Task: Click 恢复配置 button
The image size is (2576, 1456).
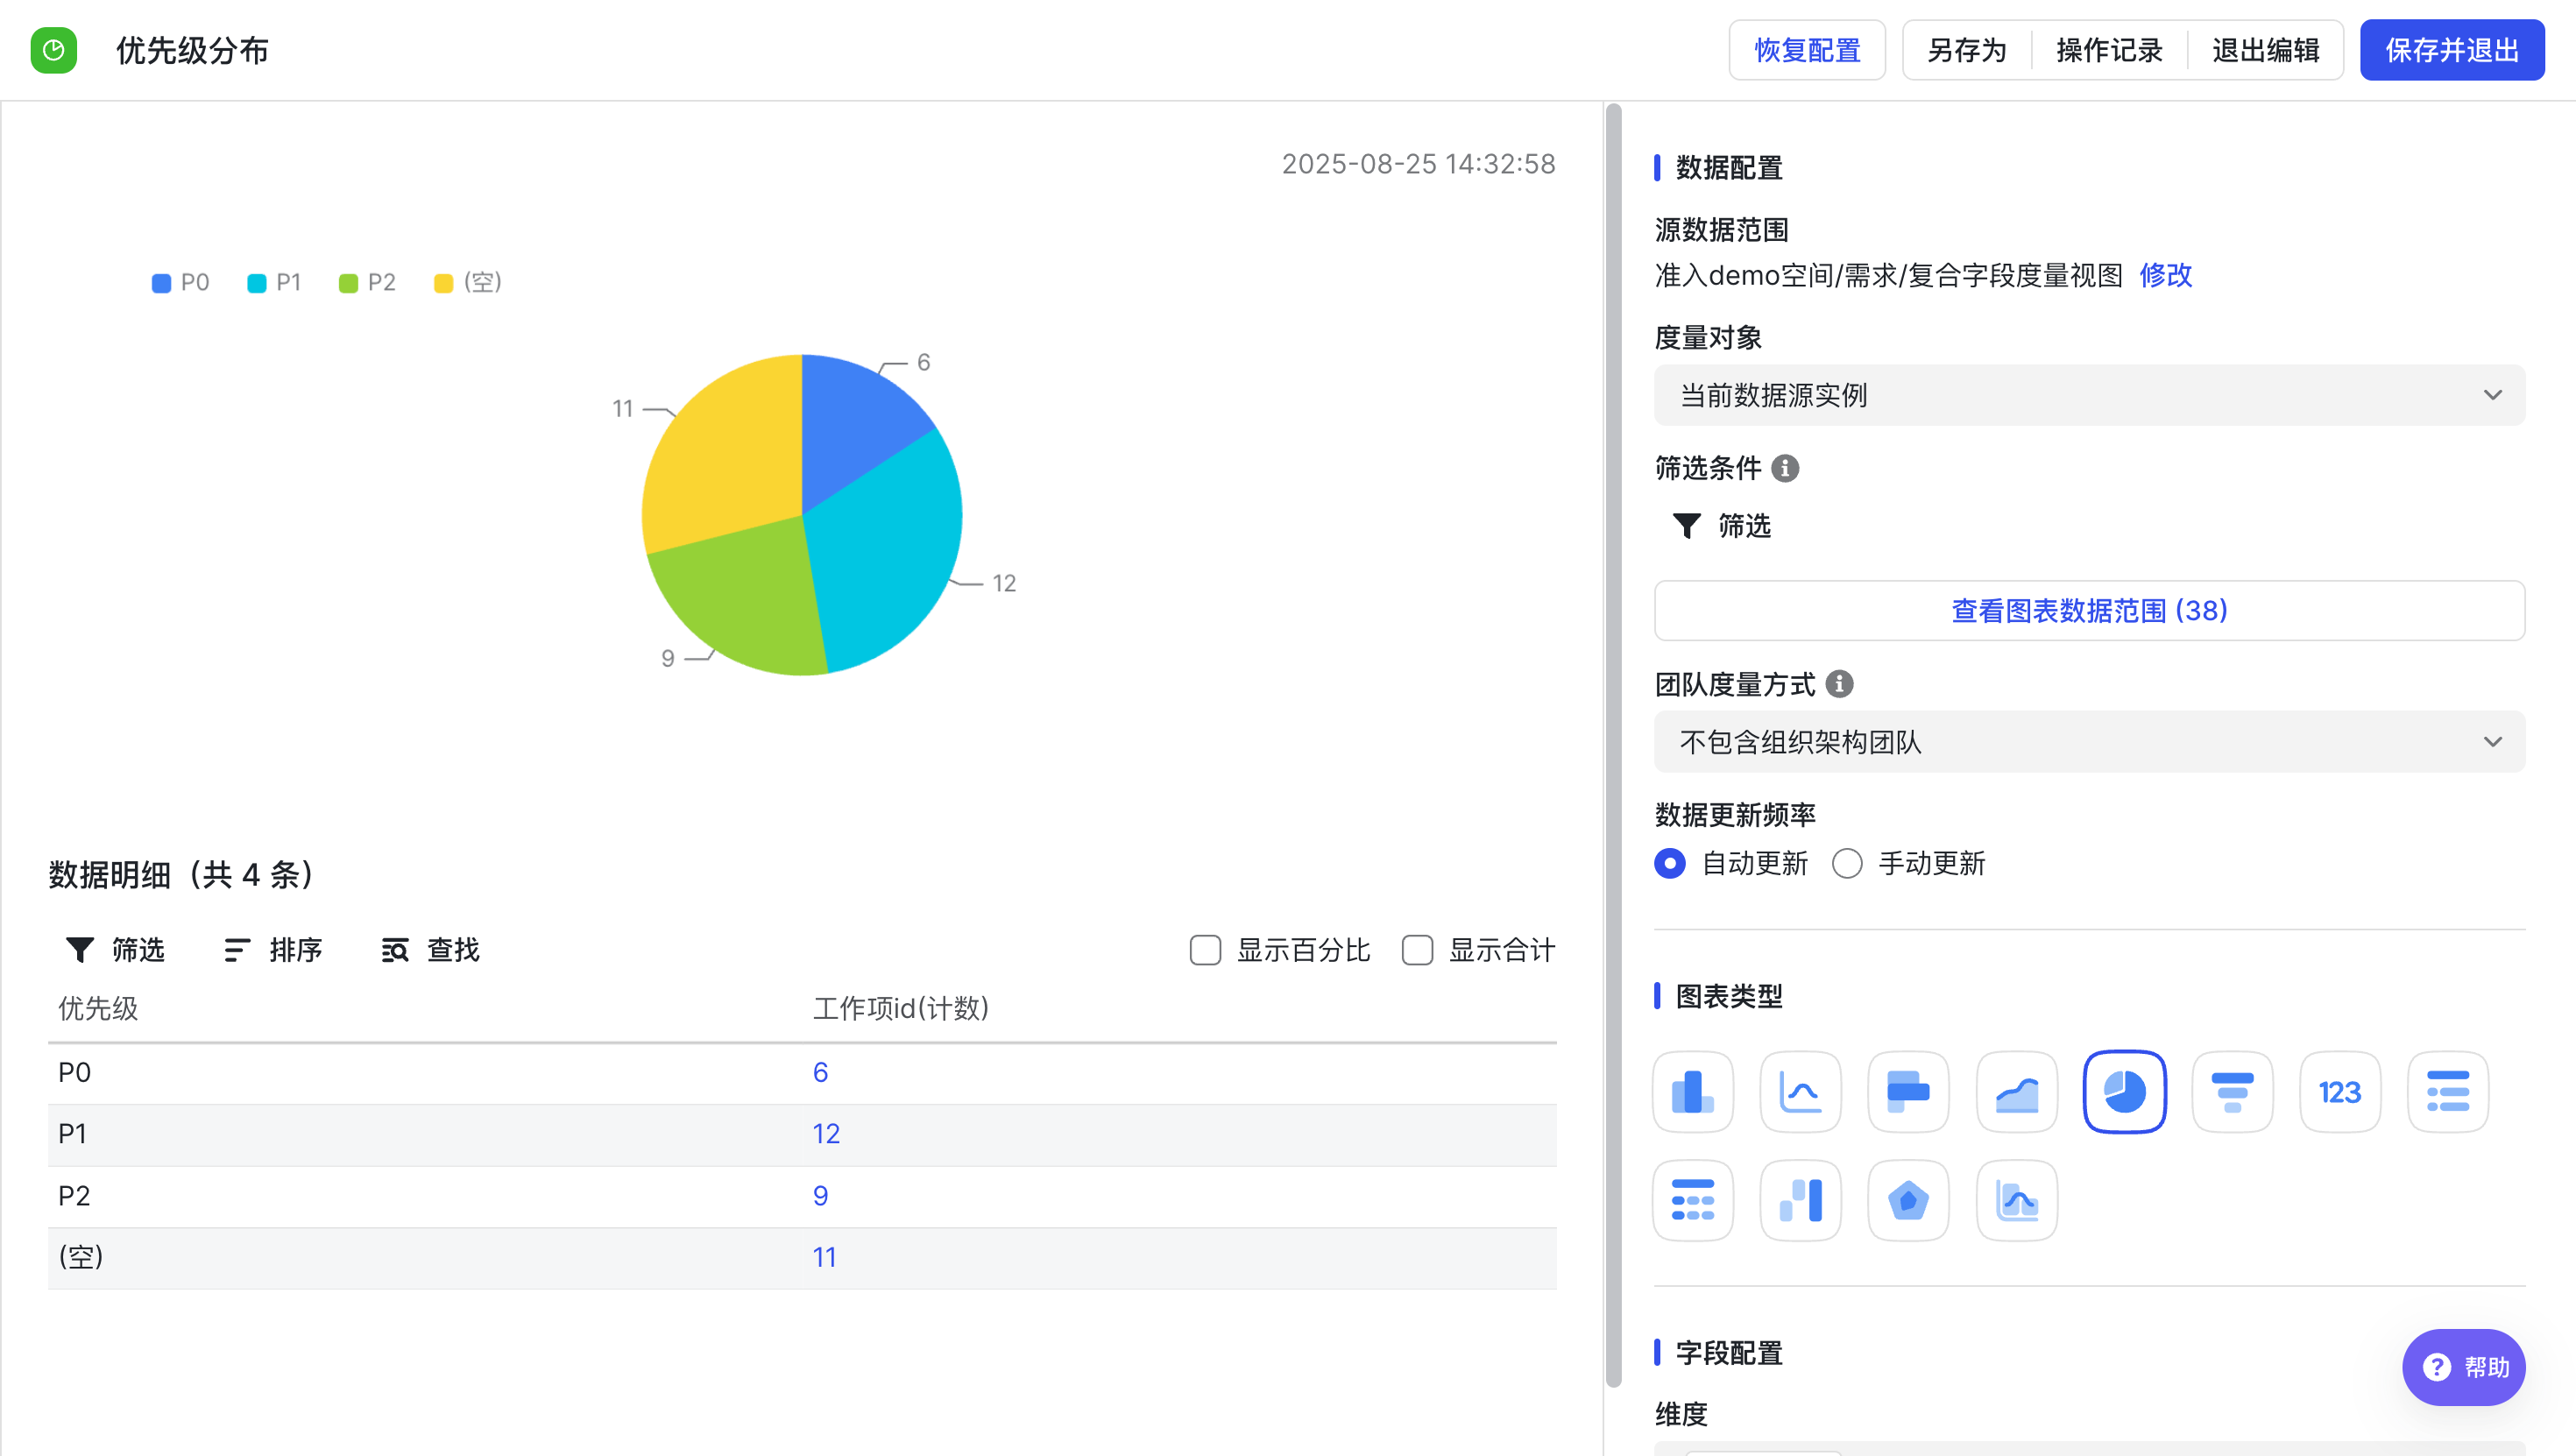Action: 1807,50
